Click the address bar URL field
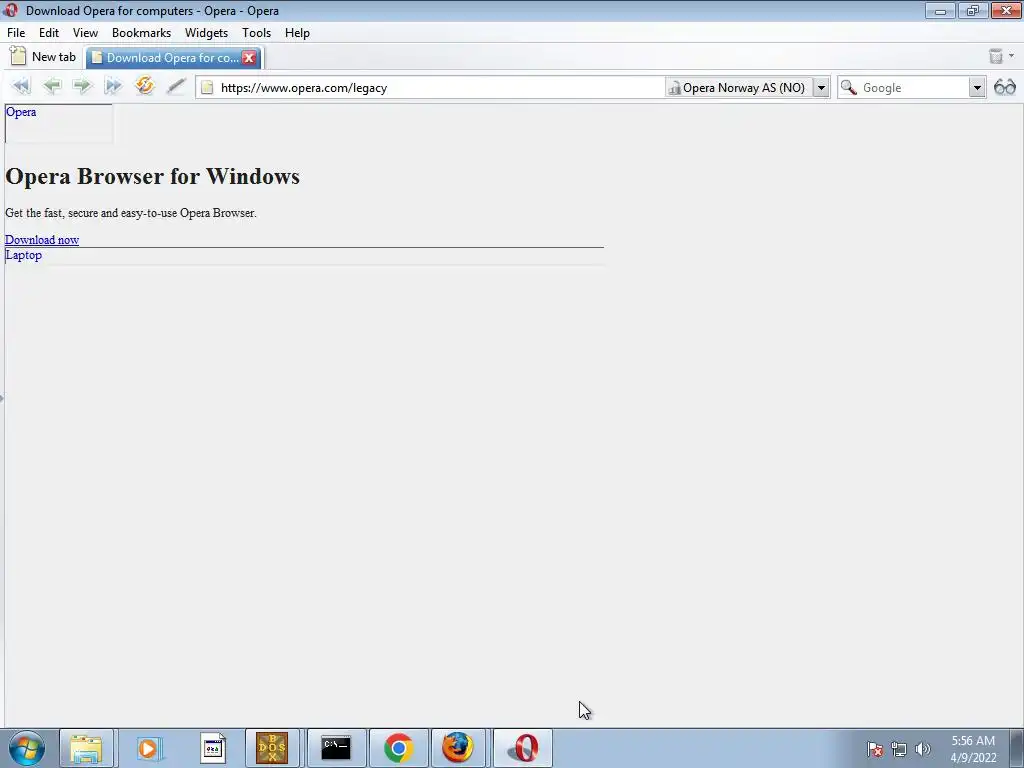 point(431,88)
